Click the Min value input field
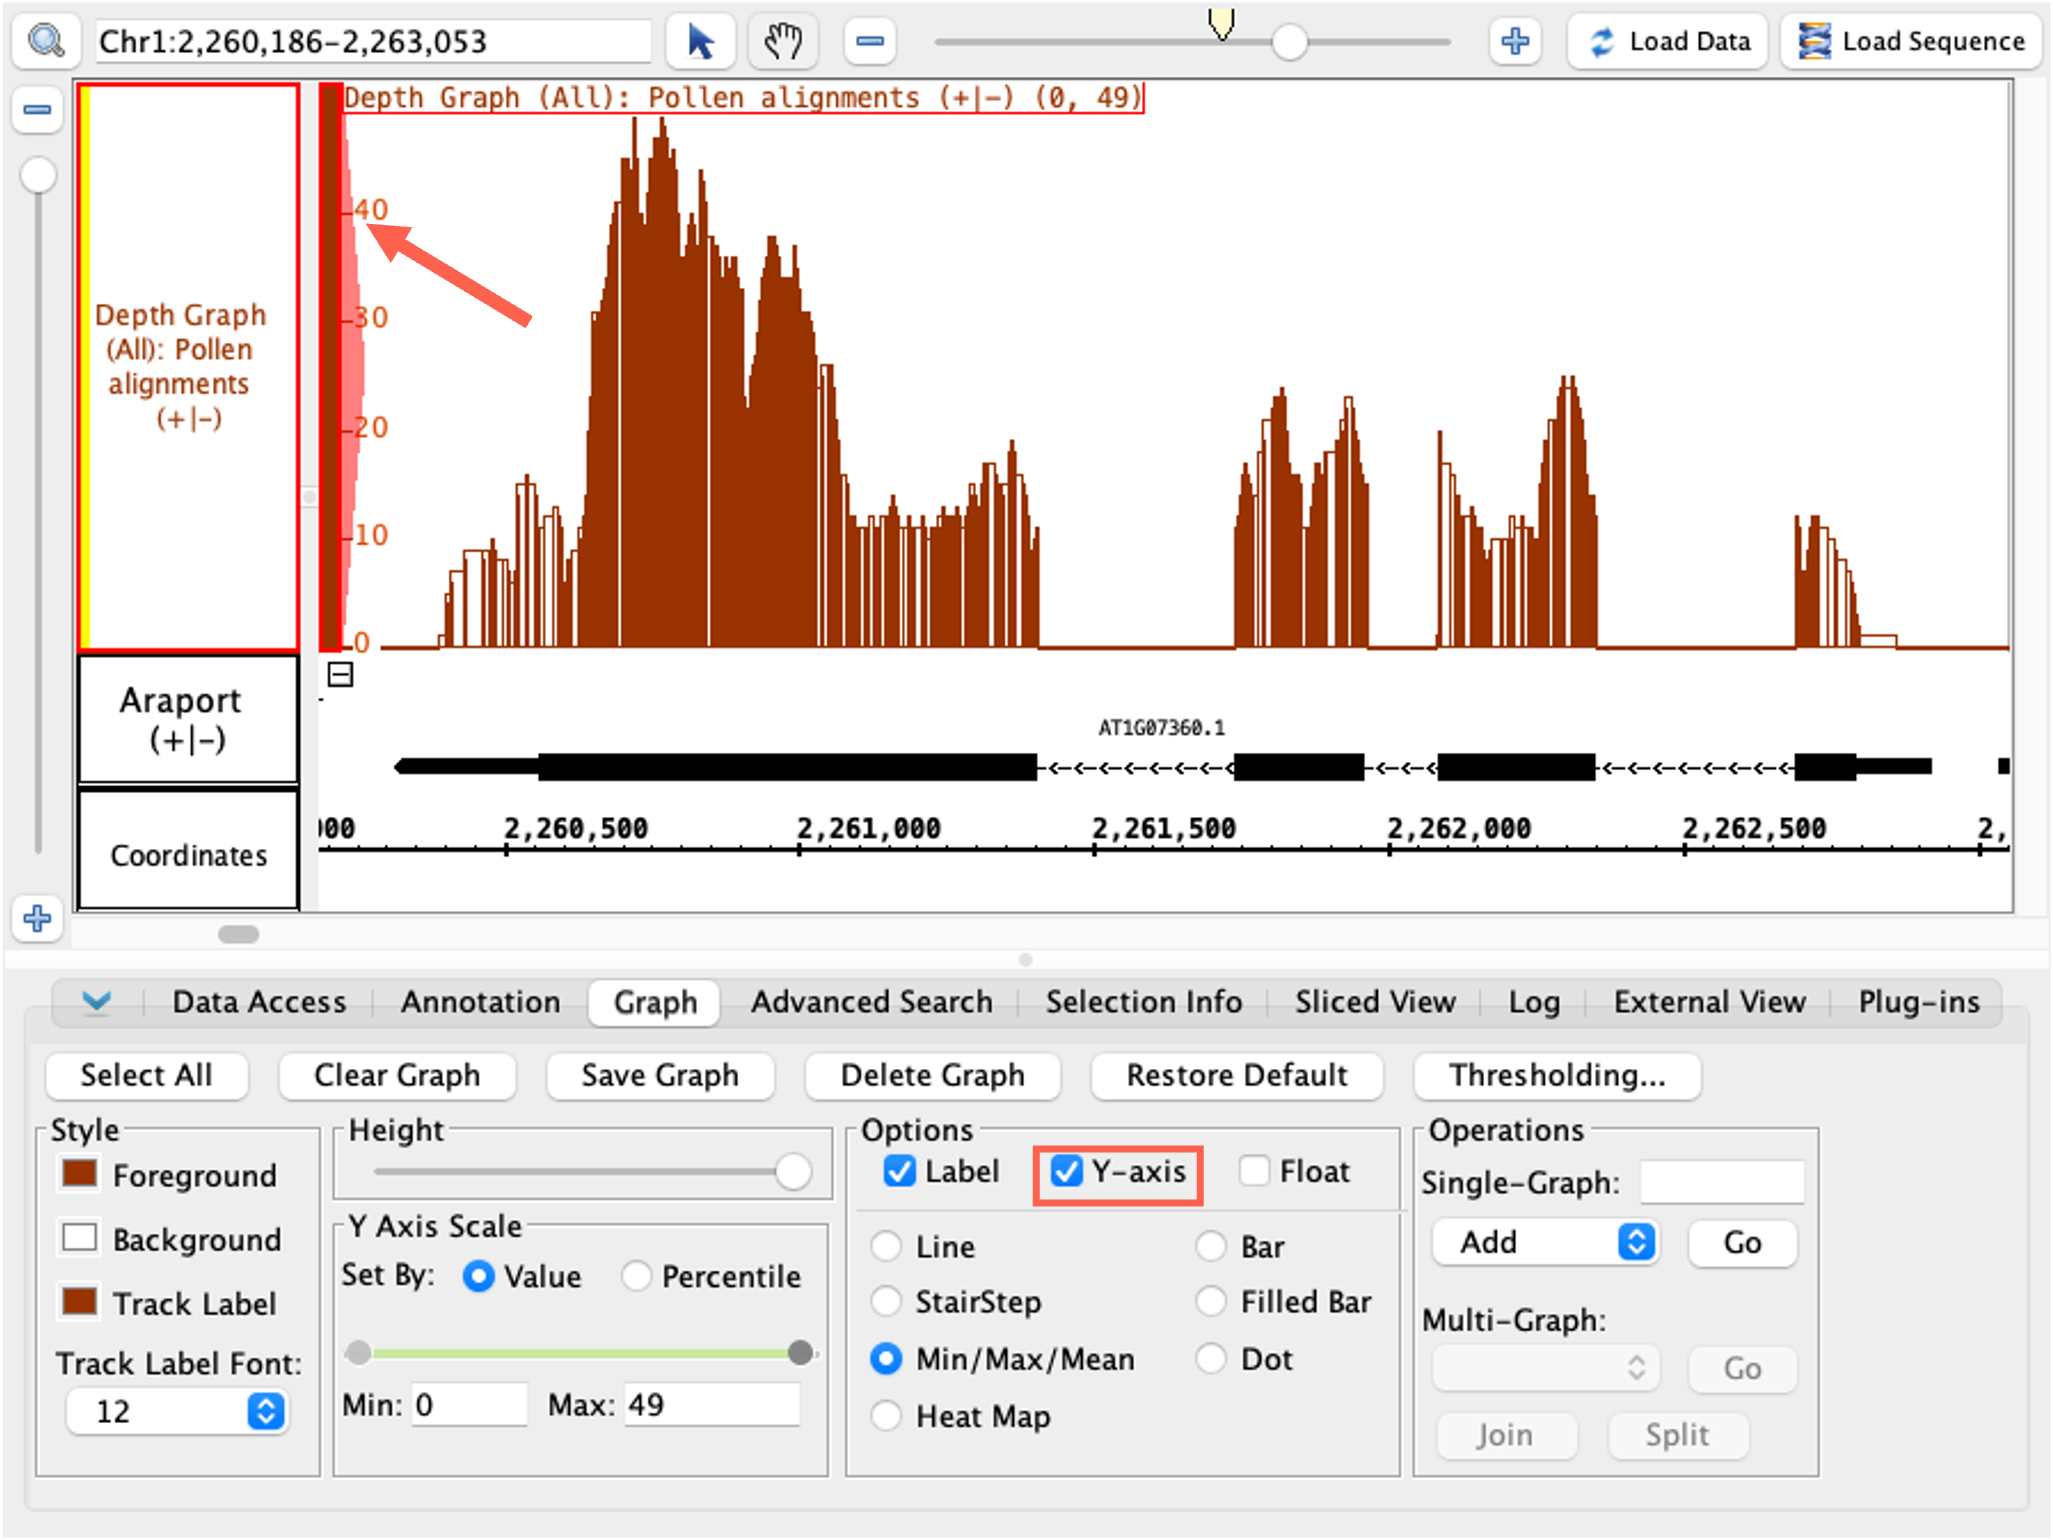The width and height of the screenshot is (2053, 1540). [x=469, y=1405]
